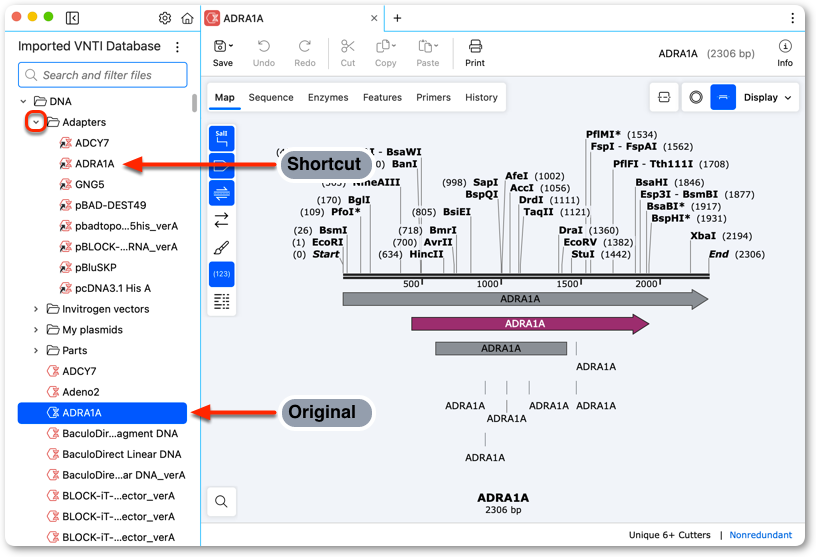Open the window kebab menu at top right

click(x=792, y=18)
